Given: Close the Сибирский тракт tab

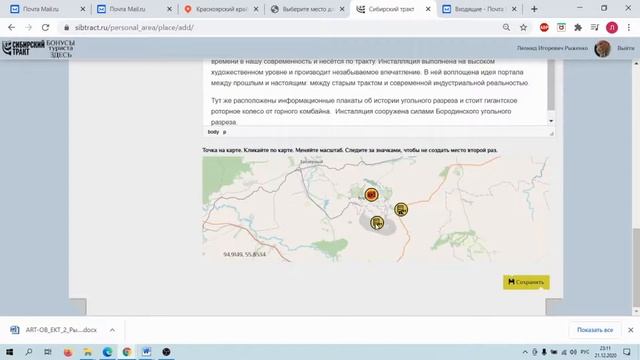Looking at the screenshot, I should 428,9.
